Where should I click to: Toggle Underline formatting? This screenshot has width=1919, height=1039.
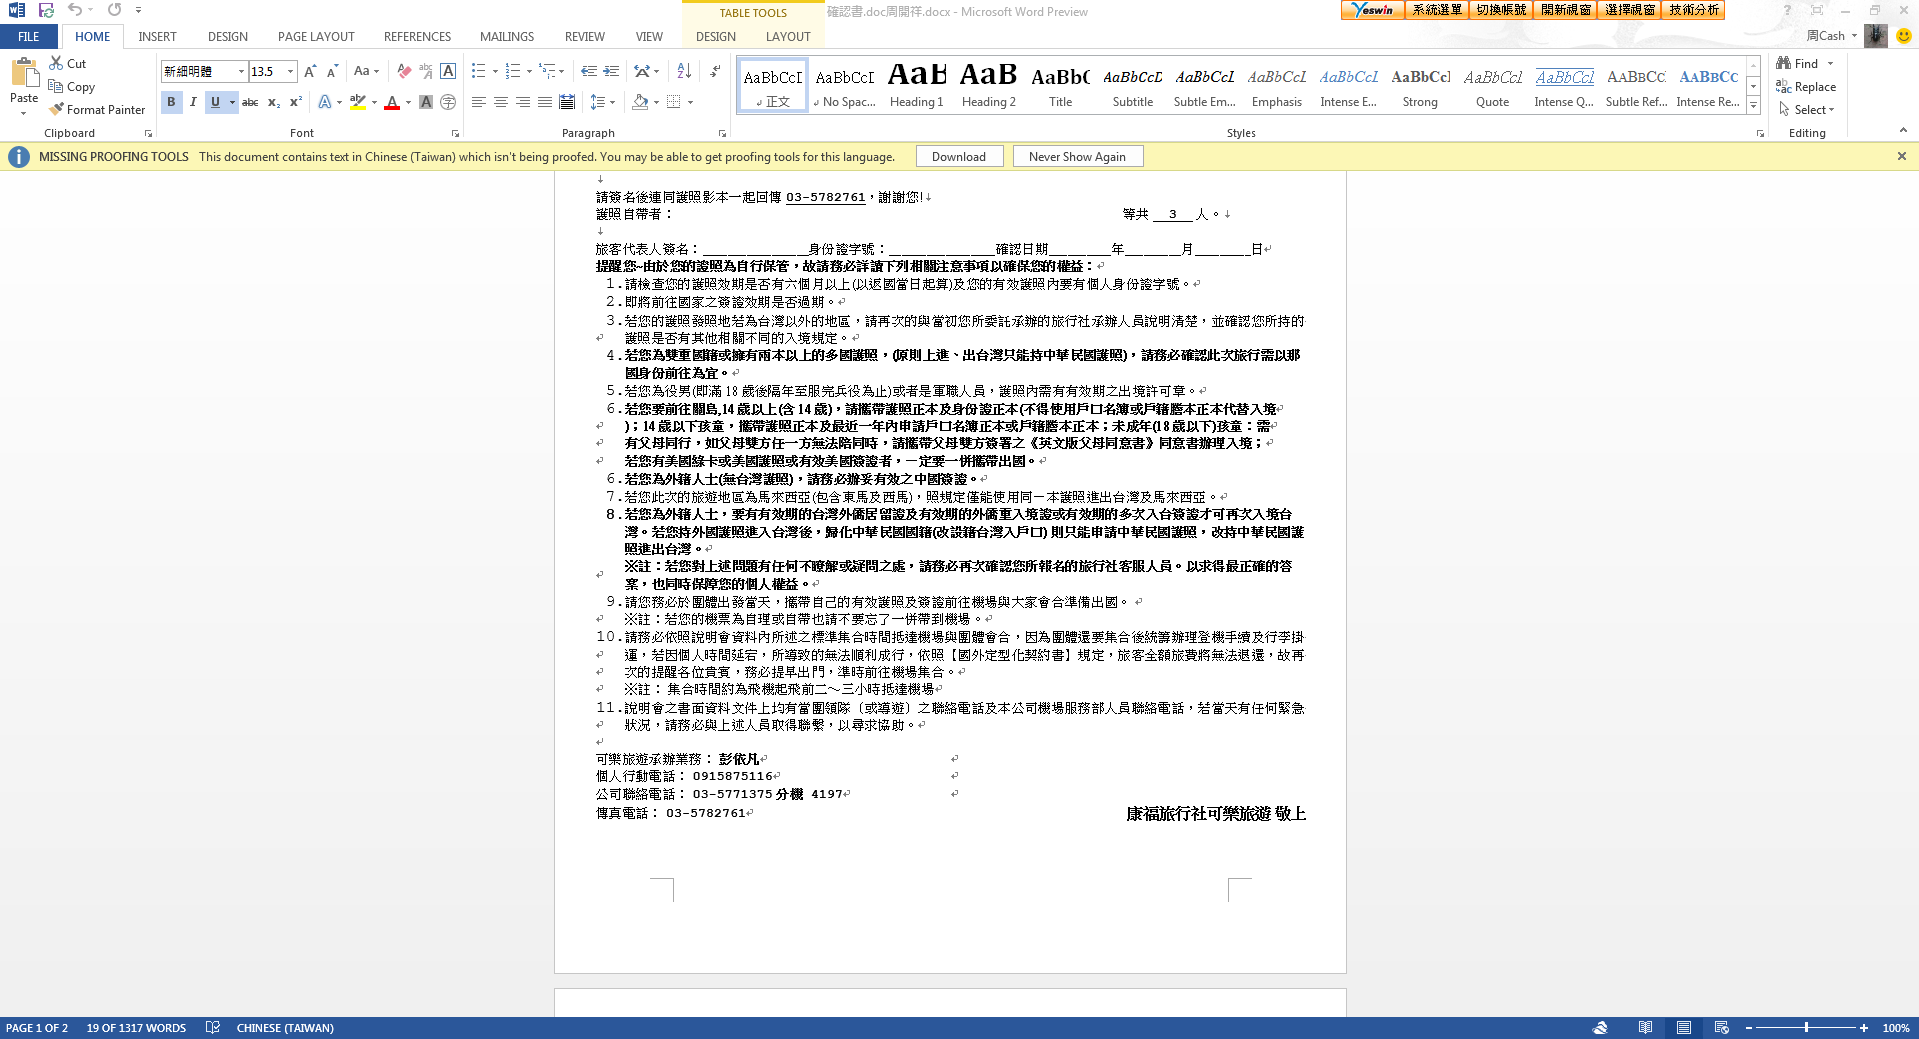(215, 102)
